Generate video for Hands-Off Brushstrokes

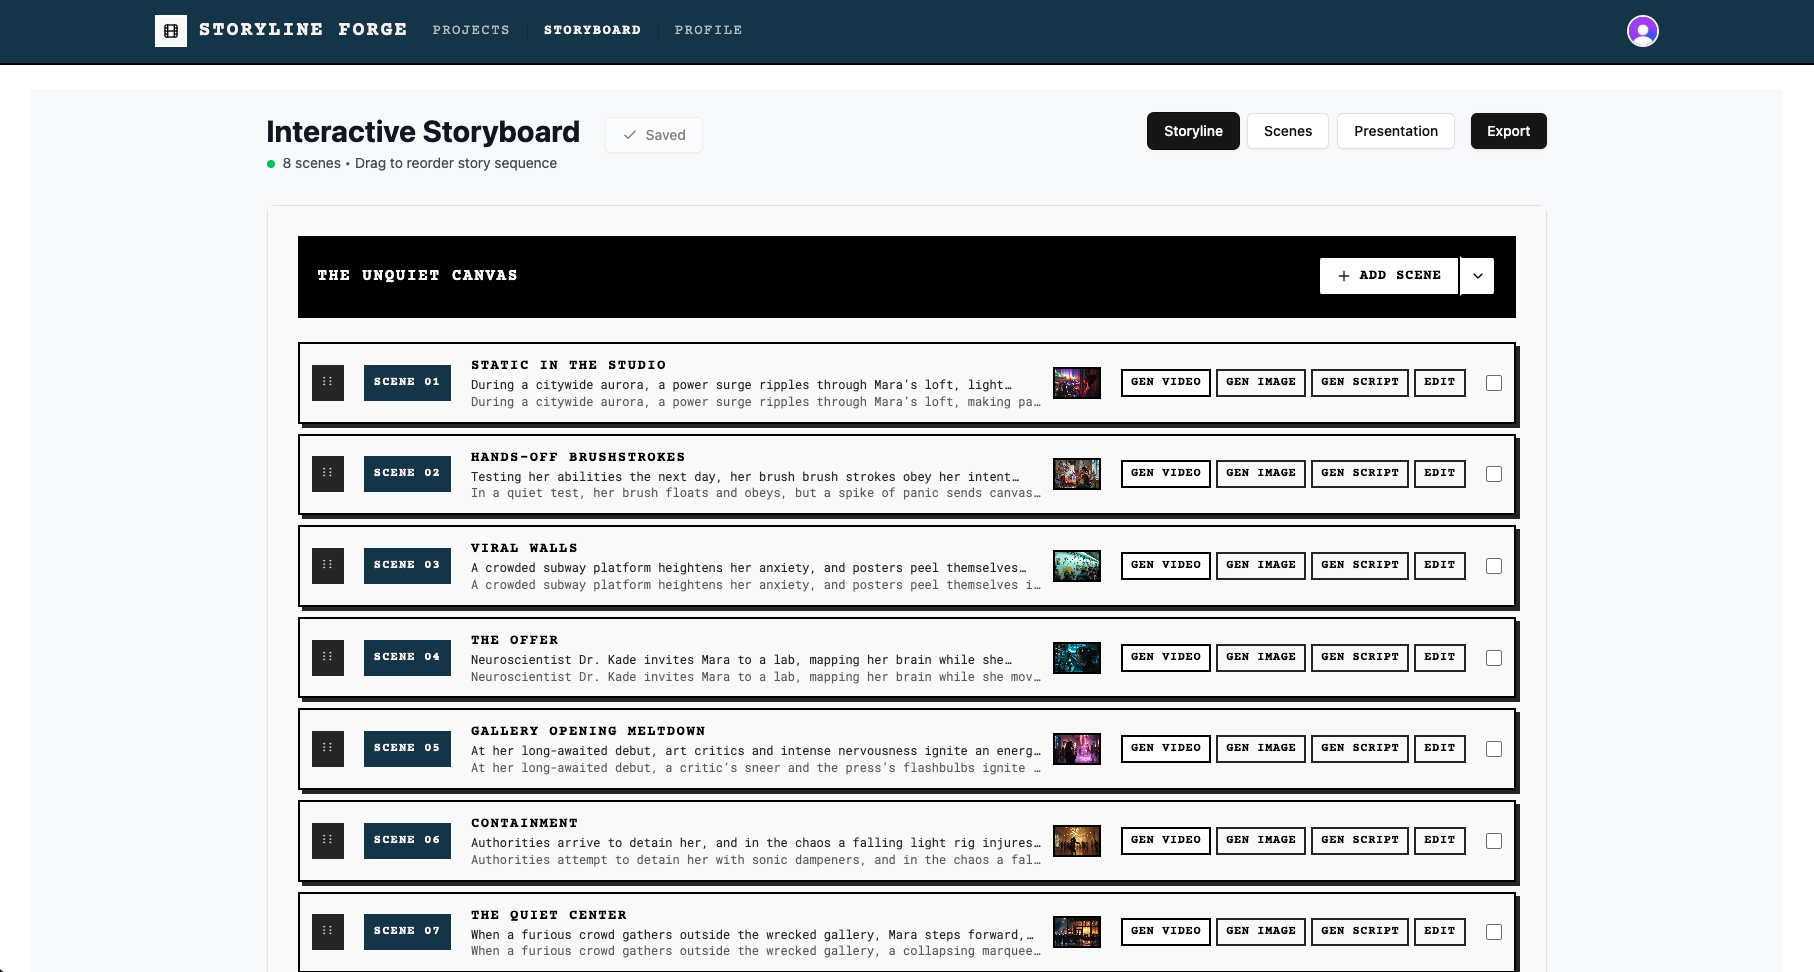tap(1165, 473)
